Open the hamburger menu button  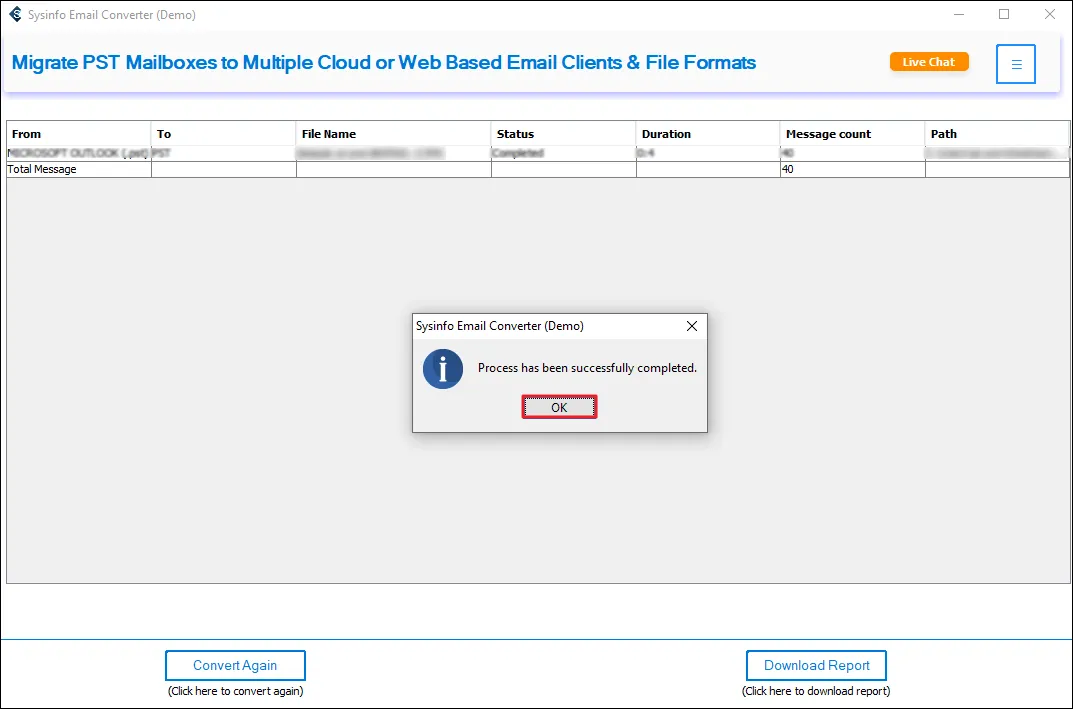[1016, 64]
